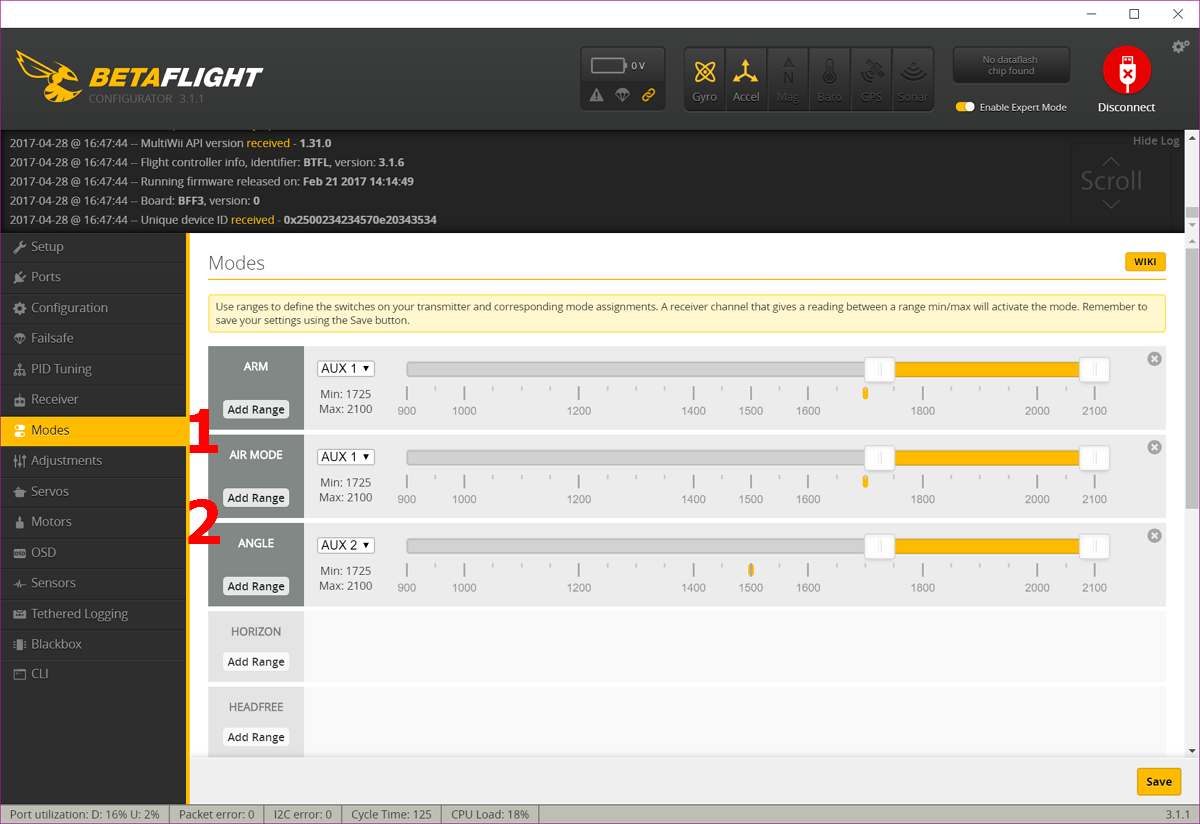Click the Mag sensor icon

(788, 77)
